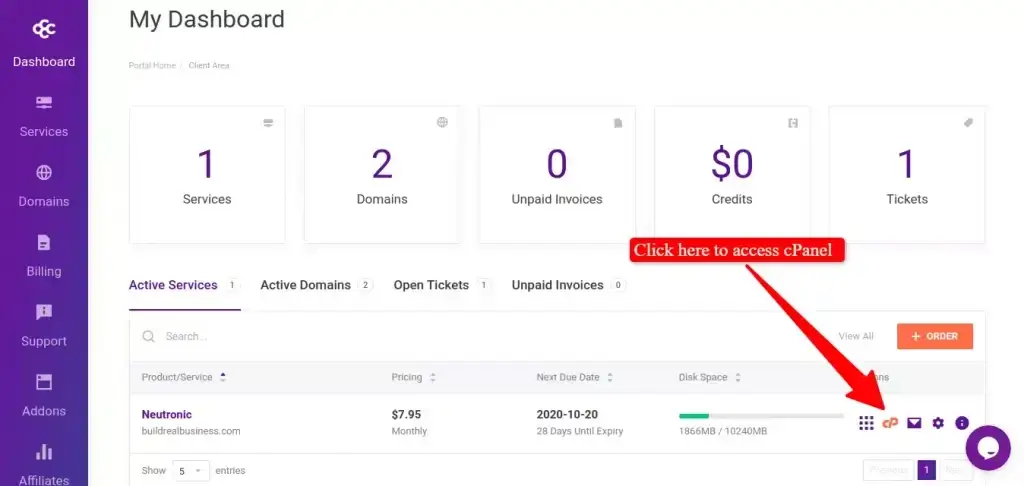Viewport: 1024px width, 486px height.
Task: Open the Unpaid Invoices summary card
Action: pyautogui.click(x=557, y=175)
